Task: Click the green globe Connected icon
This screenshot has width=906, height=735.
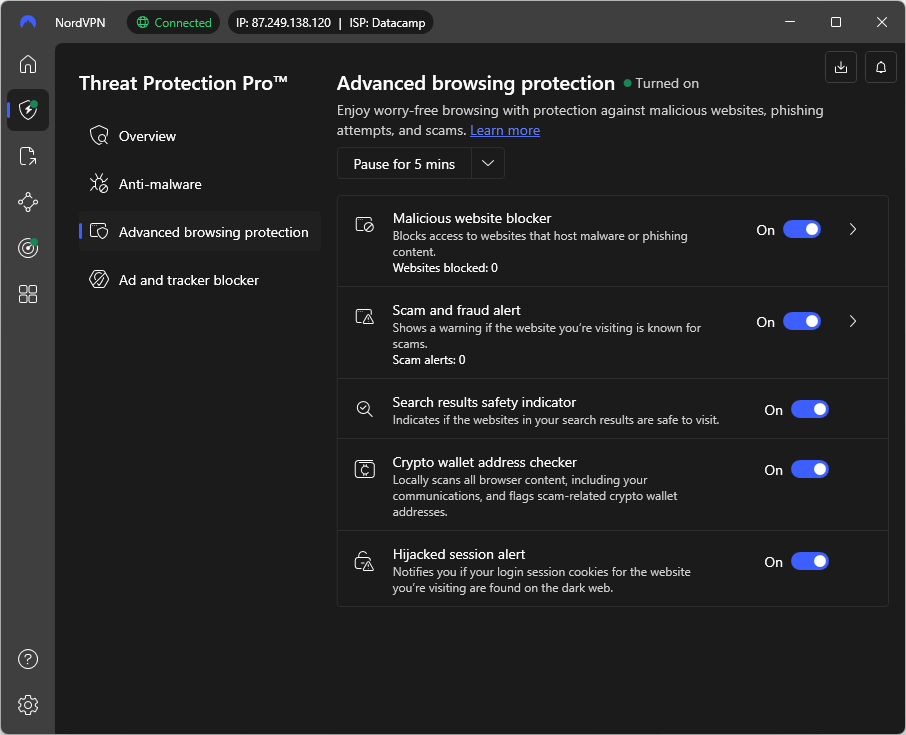Action: [142, 23]
